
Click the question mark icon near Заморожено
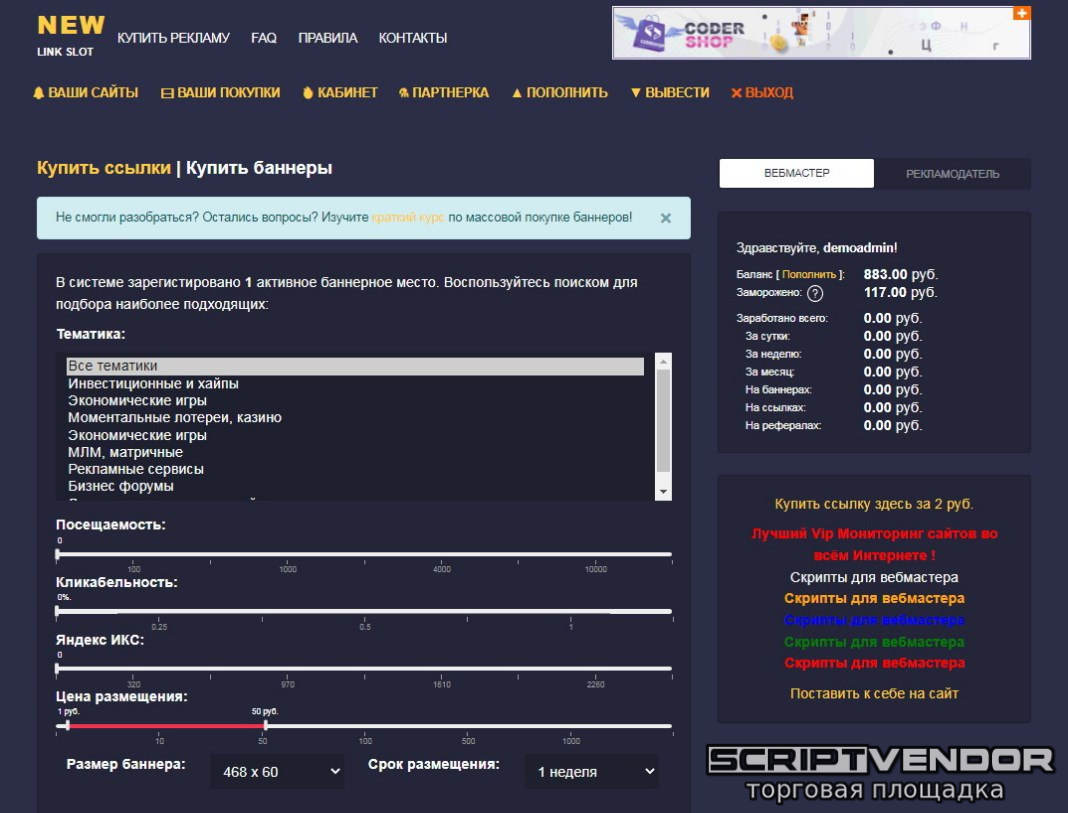815,293
